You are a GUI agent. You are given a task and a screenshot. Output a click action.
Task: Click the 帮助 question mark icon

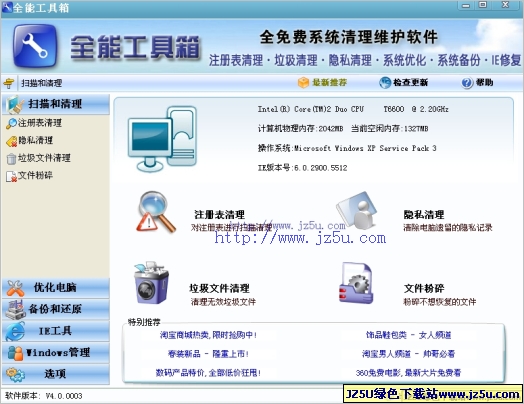[467, 83]
